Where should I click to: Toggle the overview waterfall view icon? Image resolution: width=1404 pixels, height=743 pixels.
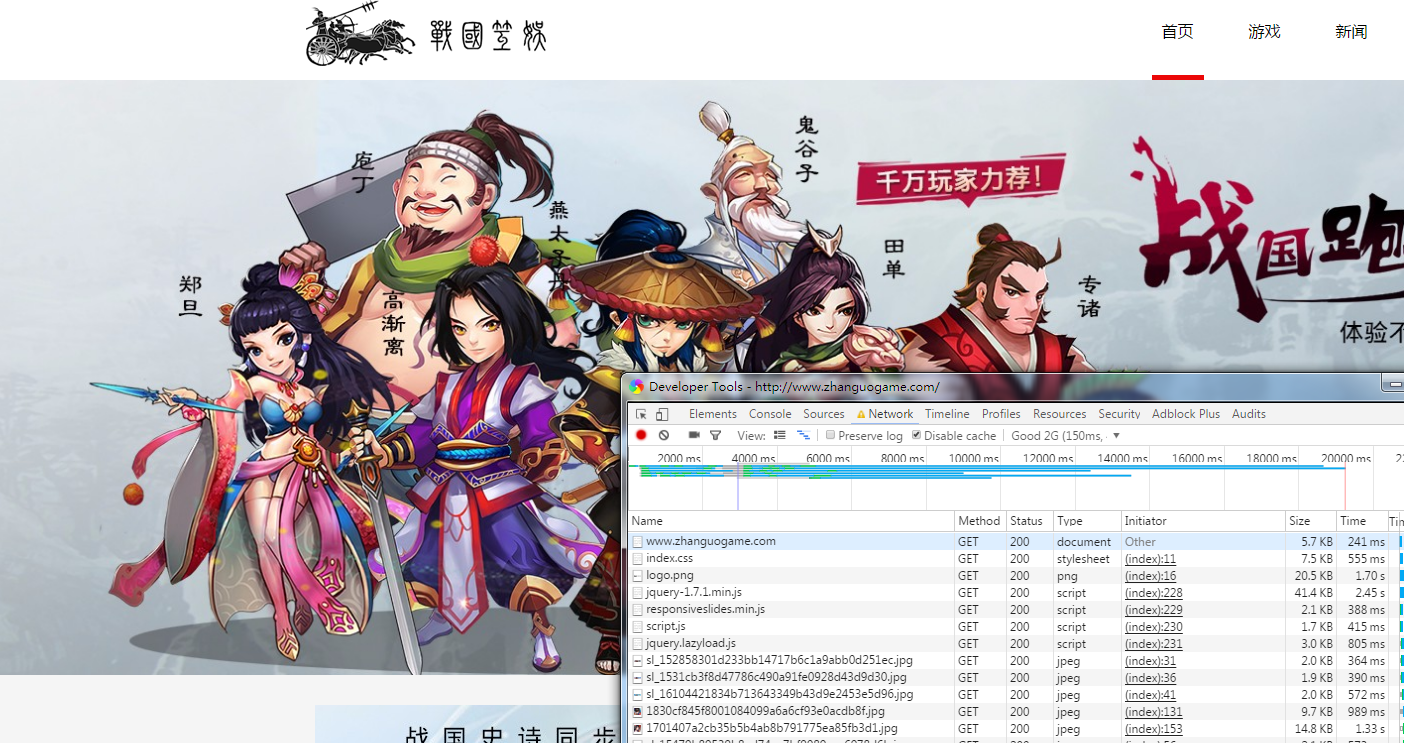click(803, 435)
